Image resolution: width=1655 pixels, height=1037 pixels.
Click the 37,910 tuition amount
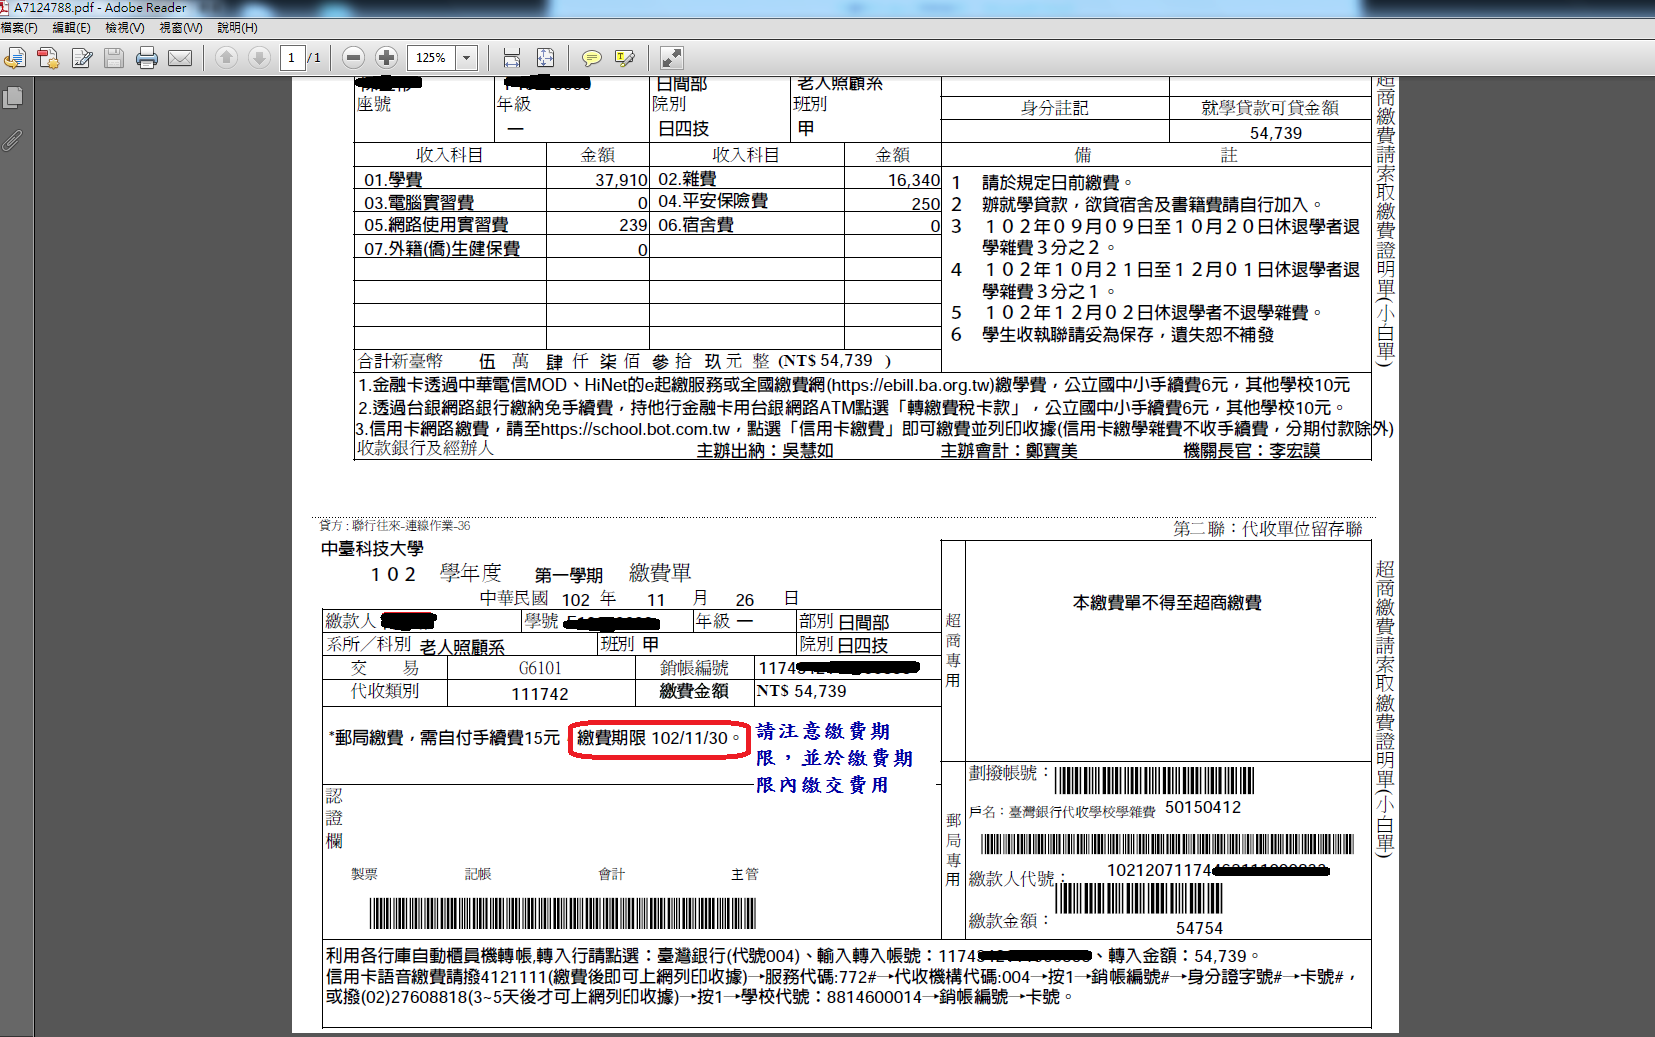pos(621,180)
